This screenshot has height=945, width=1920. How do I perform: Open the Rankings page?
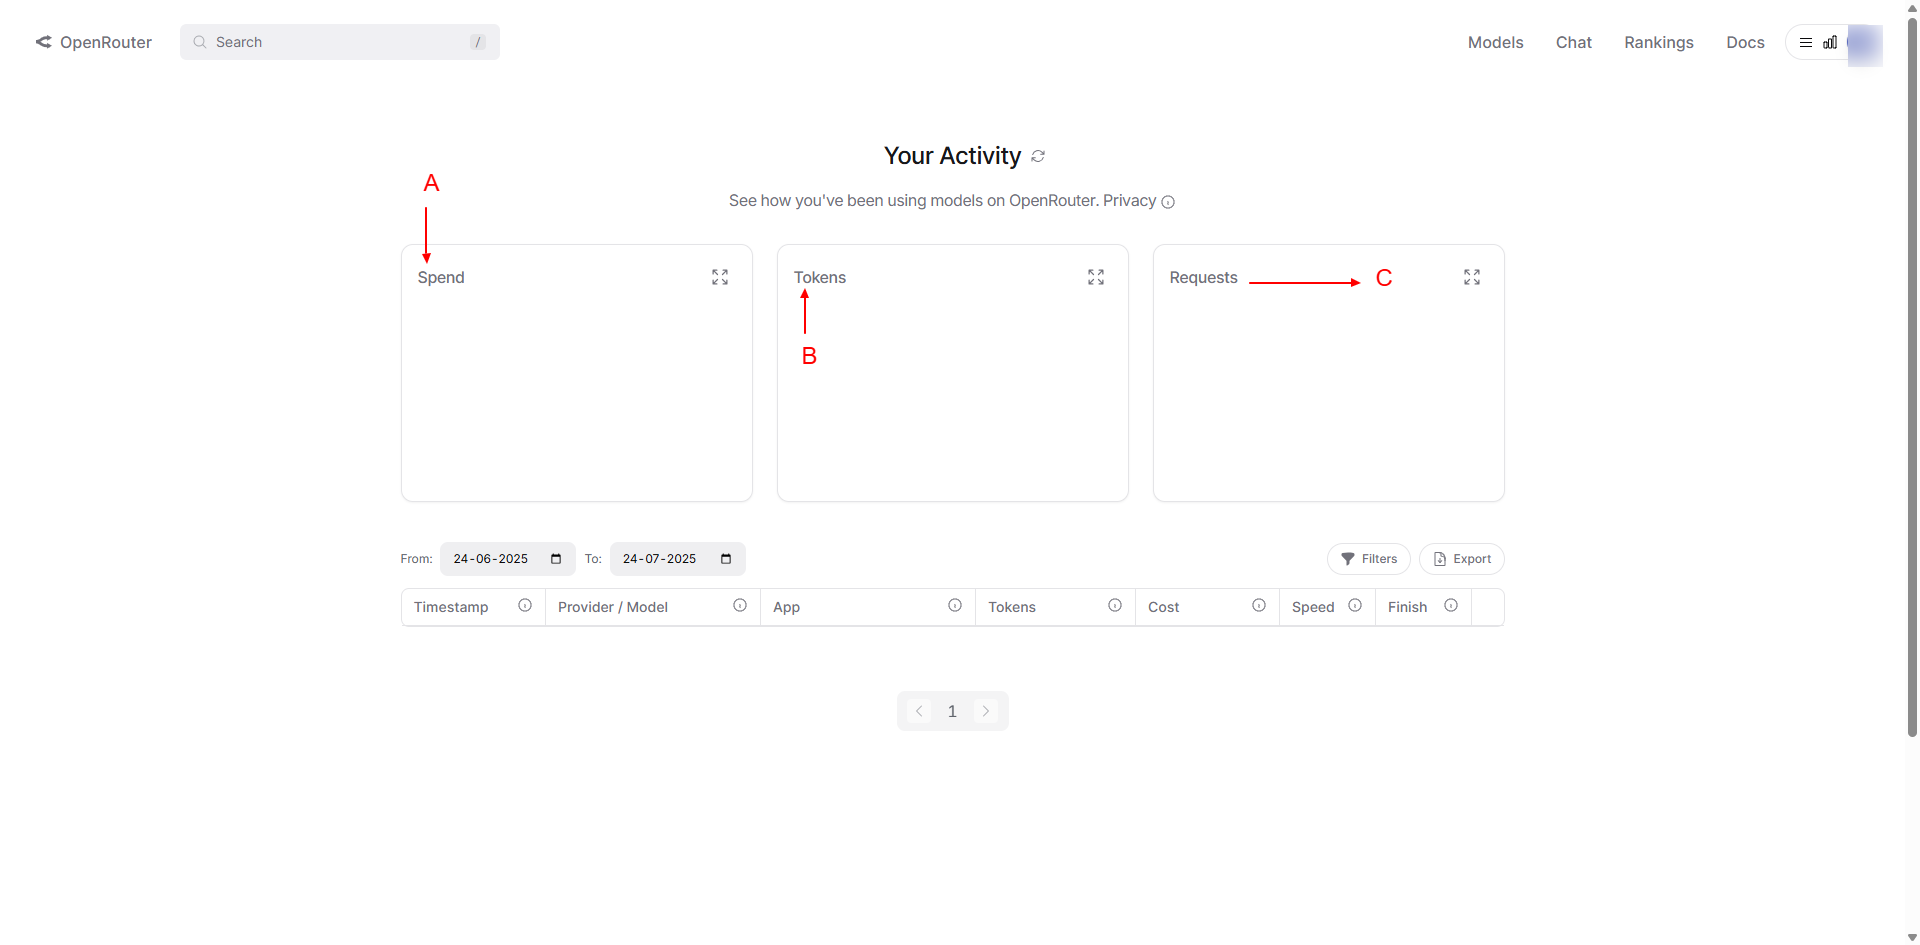point(1659,42)
